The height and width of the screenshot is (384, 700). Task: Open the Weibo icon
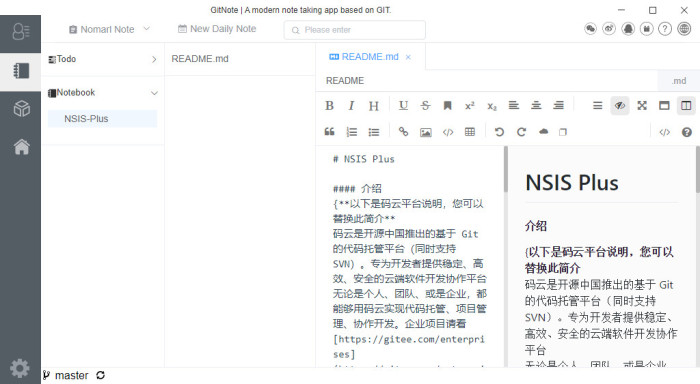609,29
